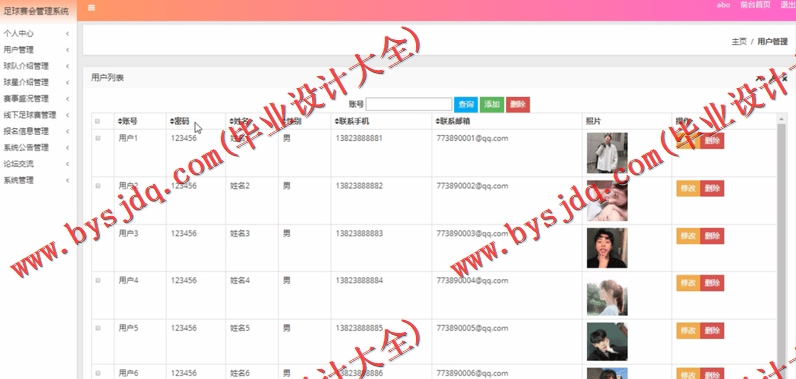
Task: Expand 系统管理 sidebar chevron
Action: pyautogui.click(x=68, y=180)
